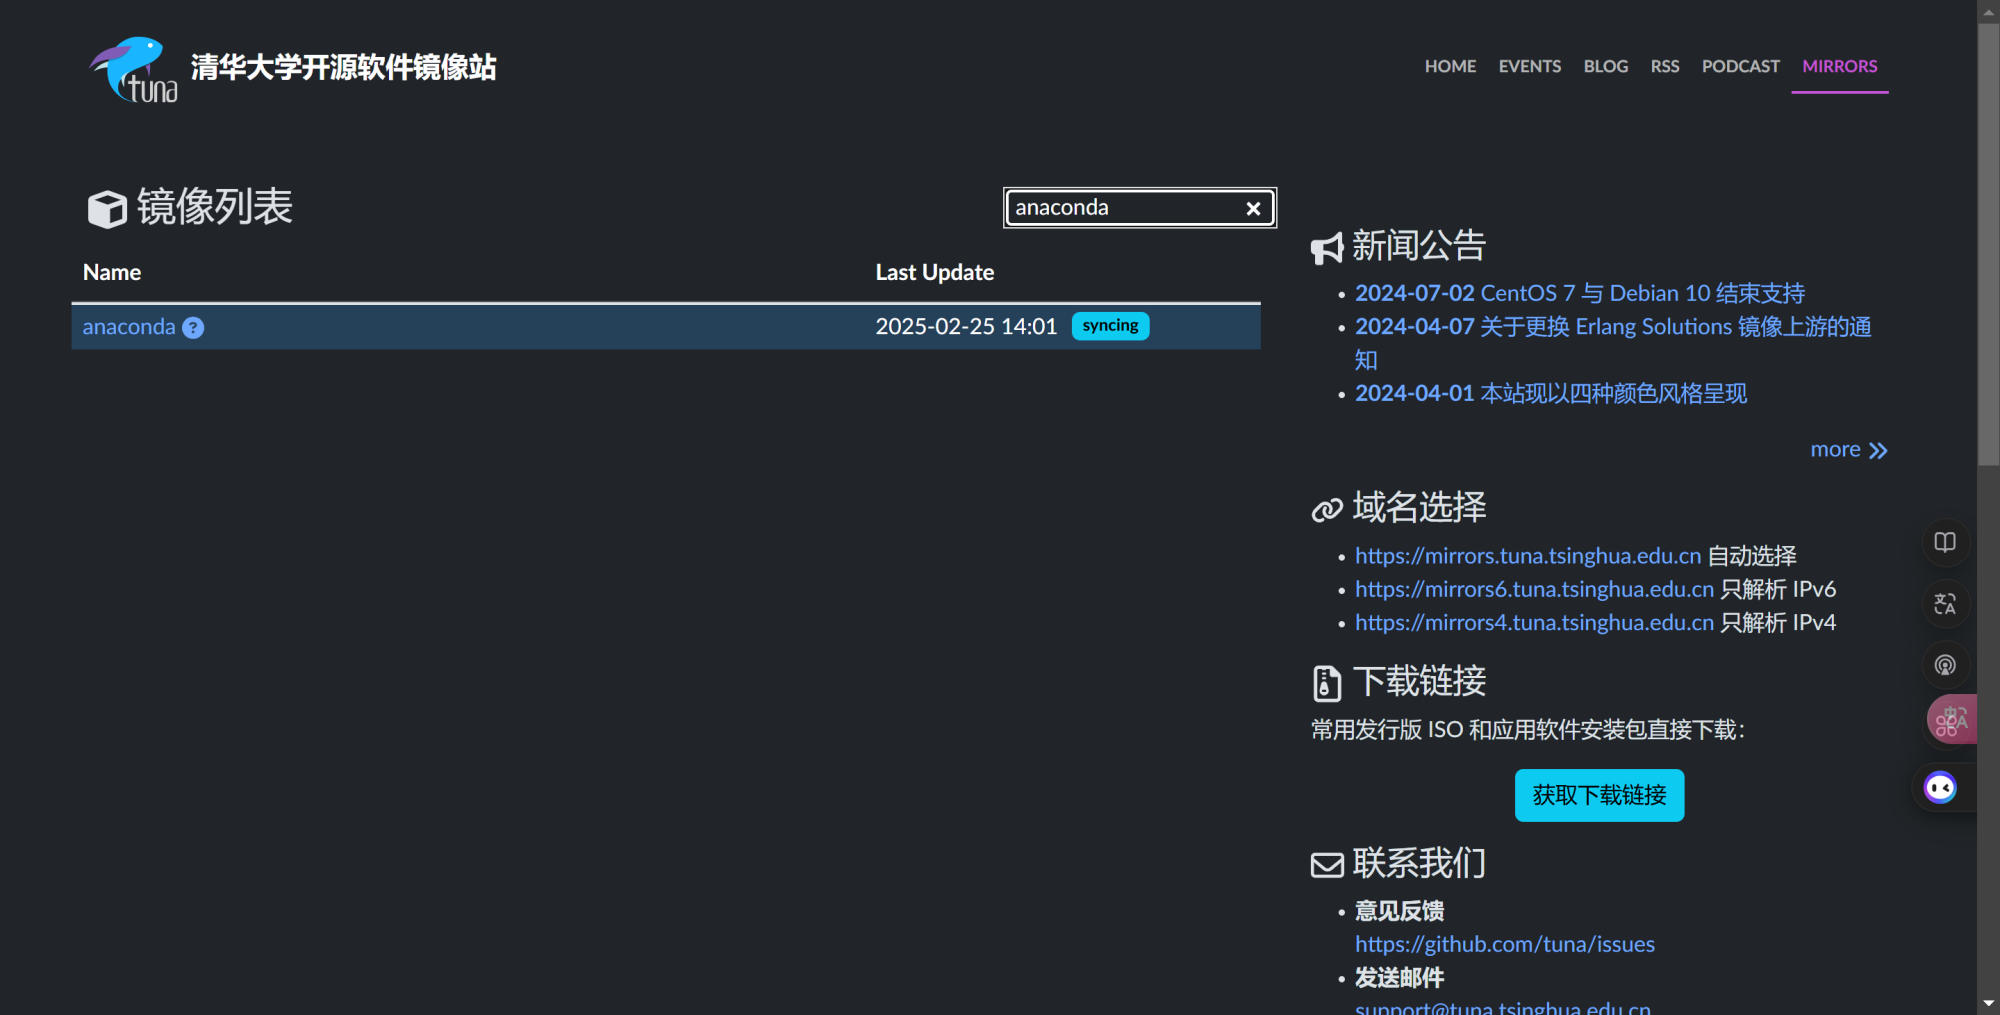Click the chain link icon beside 域名选择
The height and width of the screenshot is (1015, 2000).
click(1327, 510)
